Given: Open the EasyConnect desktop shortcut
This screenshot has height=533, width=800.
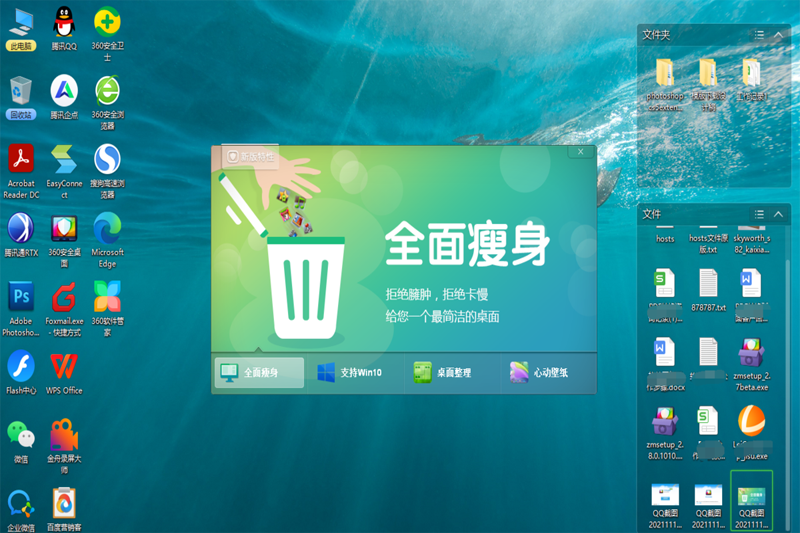Looking at the screenshot, I should (64, 160).
